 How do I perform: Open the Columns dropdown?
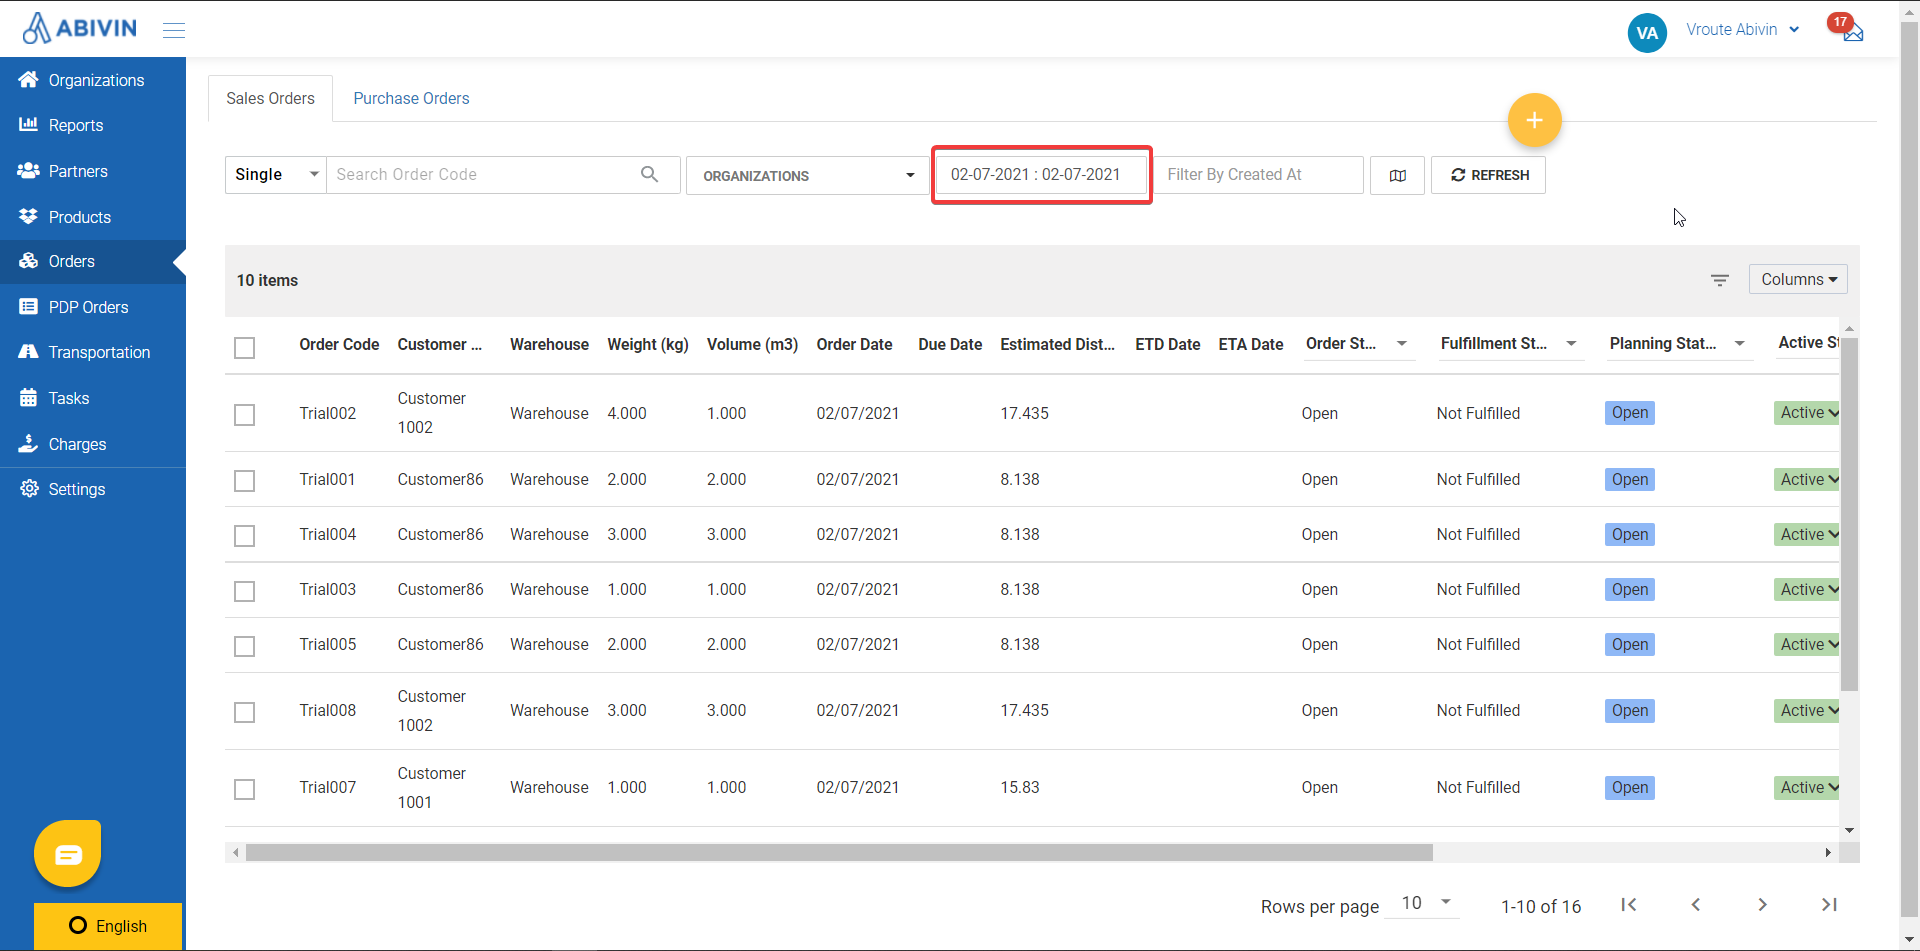tap(1798, 279)
